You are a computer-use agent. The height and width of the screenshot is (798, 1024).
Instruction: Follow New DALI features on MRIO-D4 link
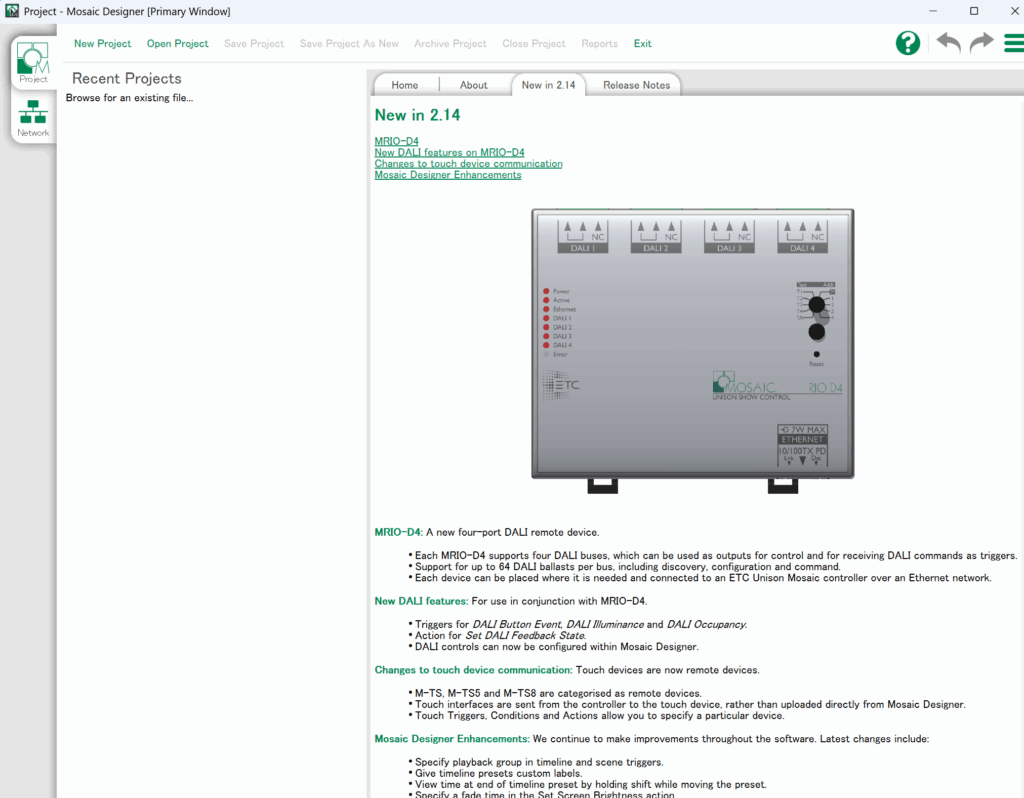click(x=449, y=152)
